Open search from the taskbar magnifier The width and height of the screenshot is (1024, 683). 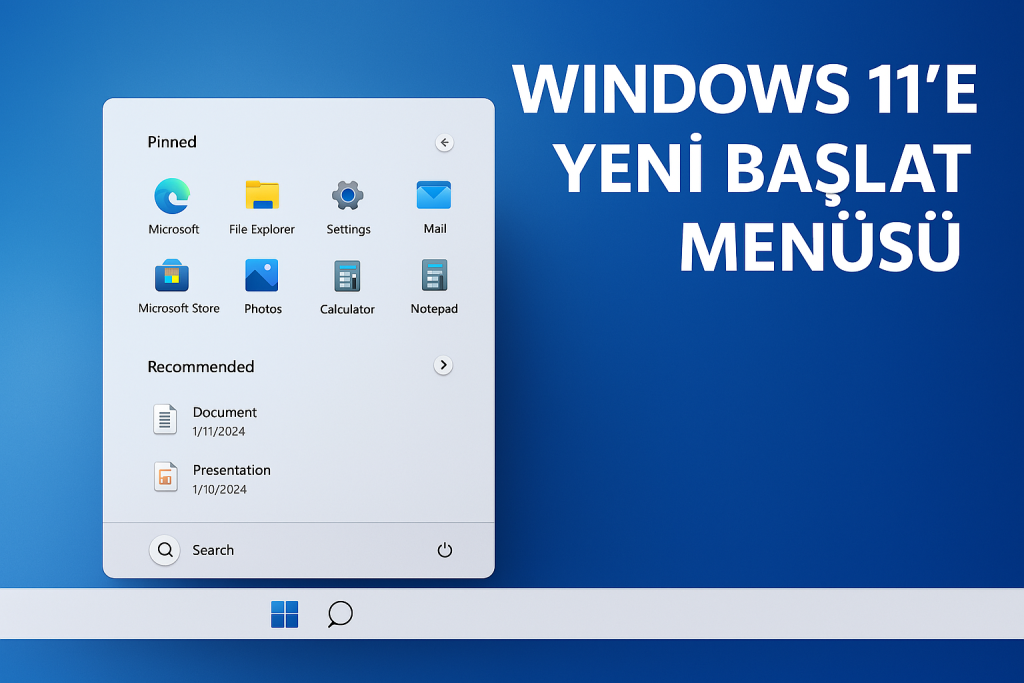coord(340,614)
